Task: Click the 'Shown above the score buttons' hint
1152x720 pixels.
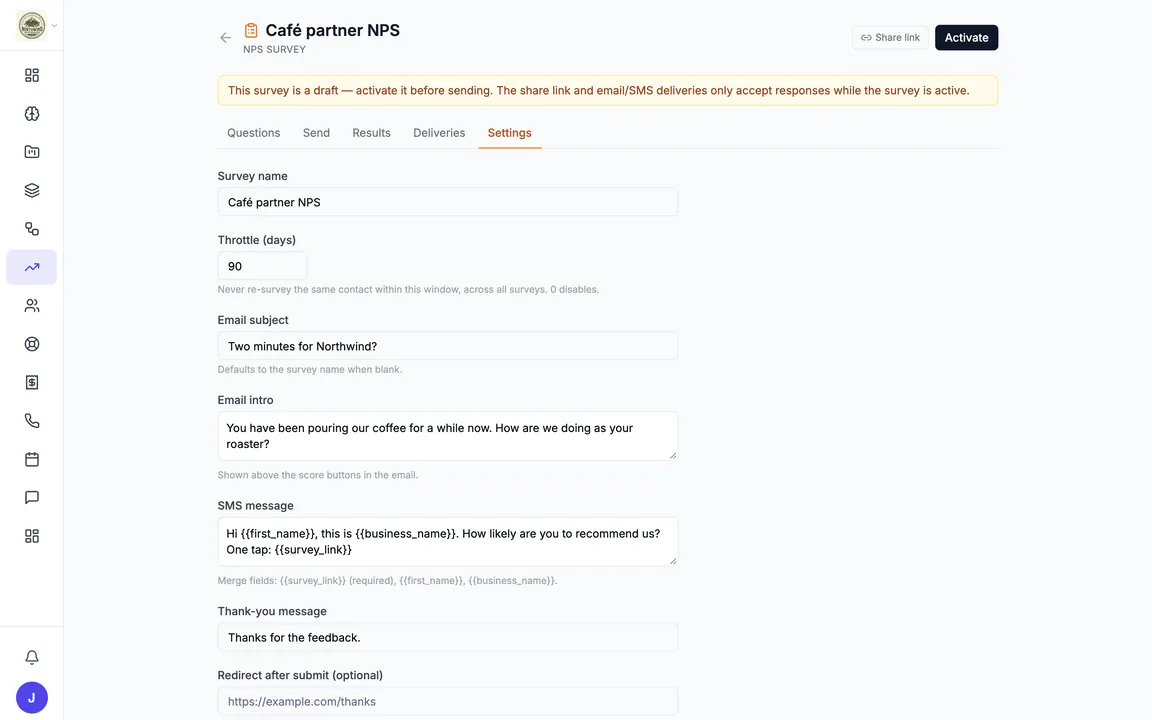Action: (x=317, y=475)
